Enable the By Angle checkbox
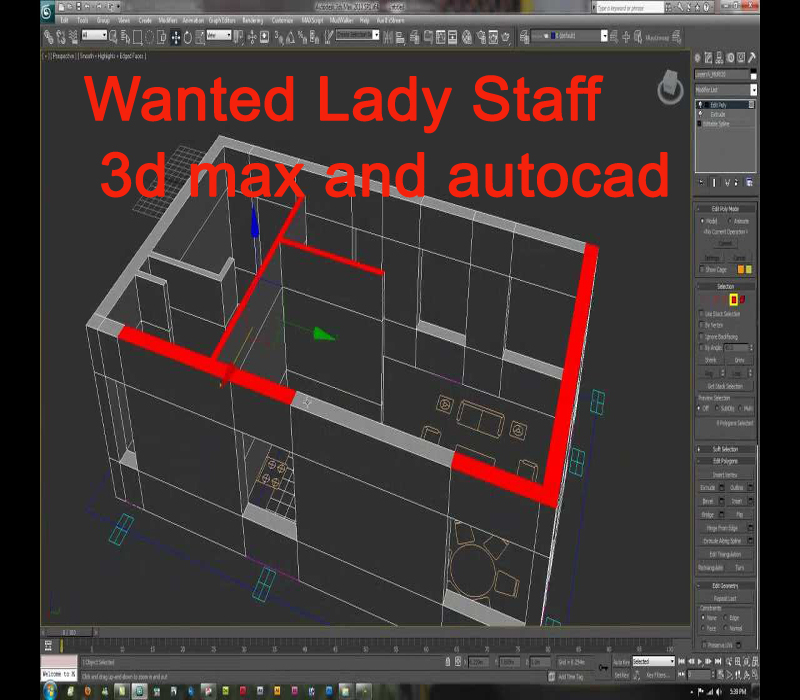This screenshot has height=700, width=800. coord(702,347)
